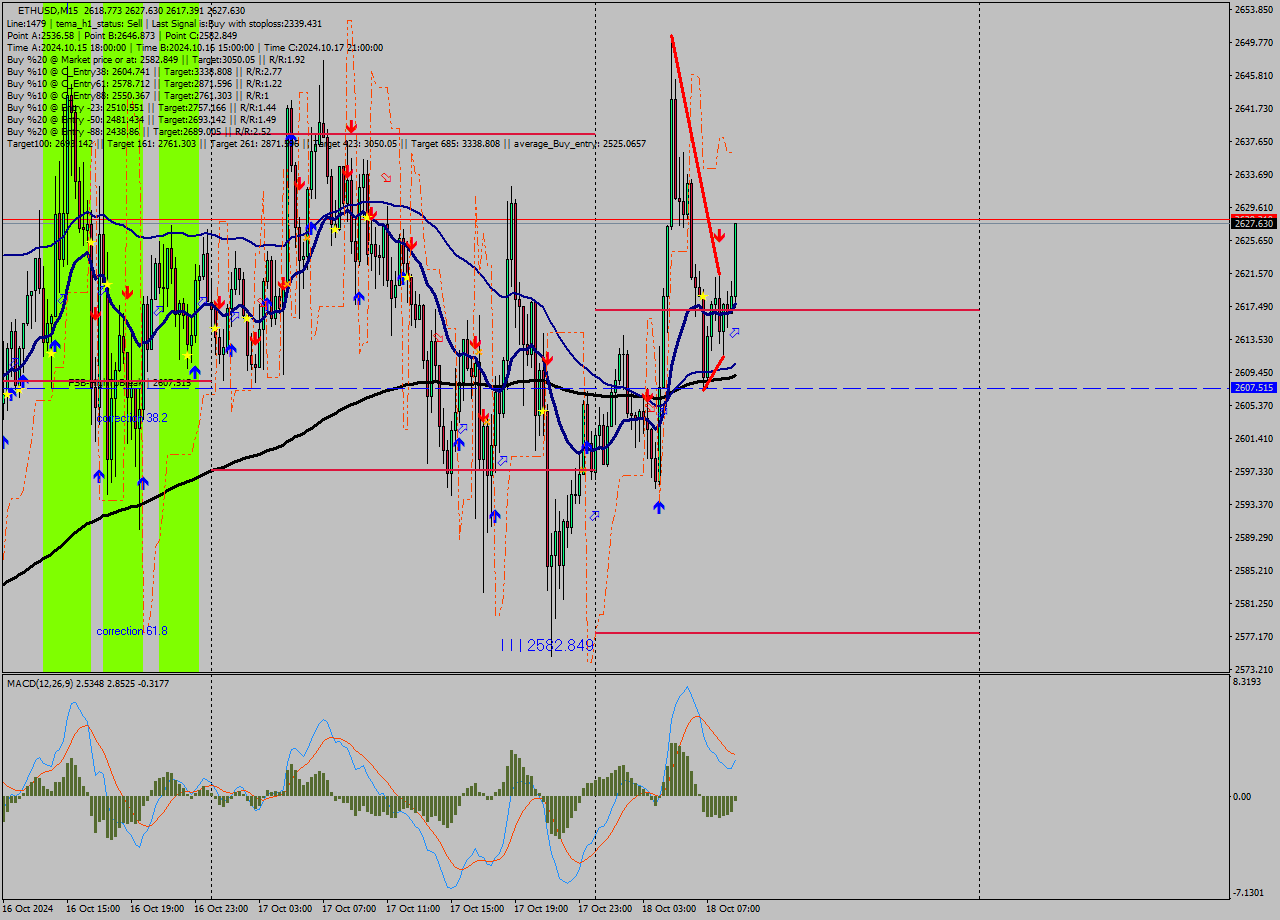Click the MACD scale value -7.1301
Viewport: 1280px width, 920px height.
(x=1249, y=892)
